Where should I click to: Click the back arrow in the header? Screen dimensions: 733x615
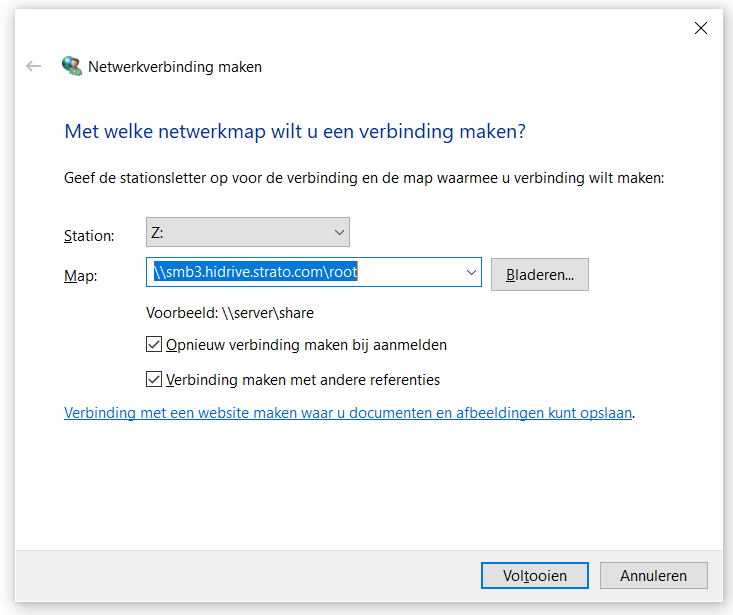[34, 67]
